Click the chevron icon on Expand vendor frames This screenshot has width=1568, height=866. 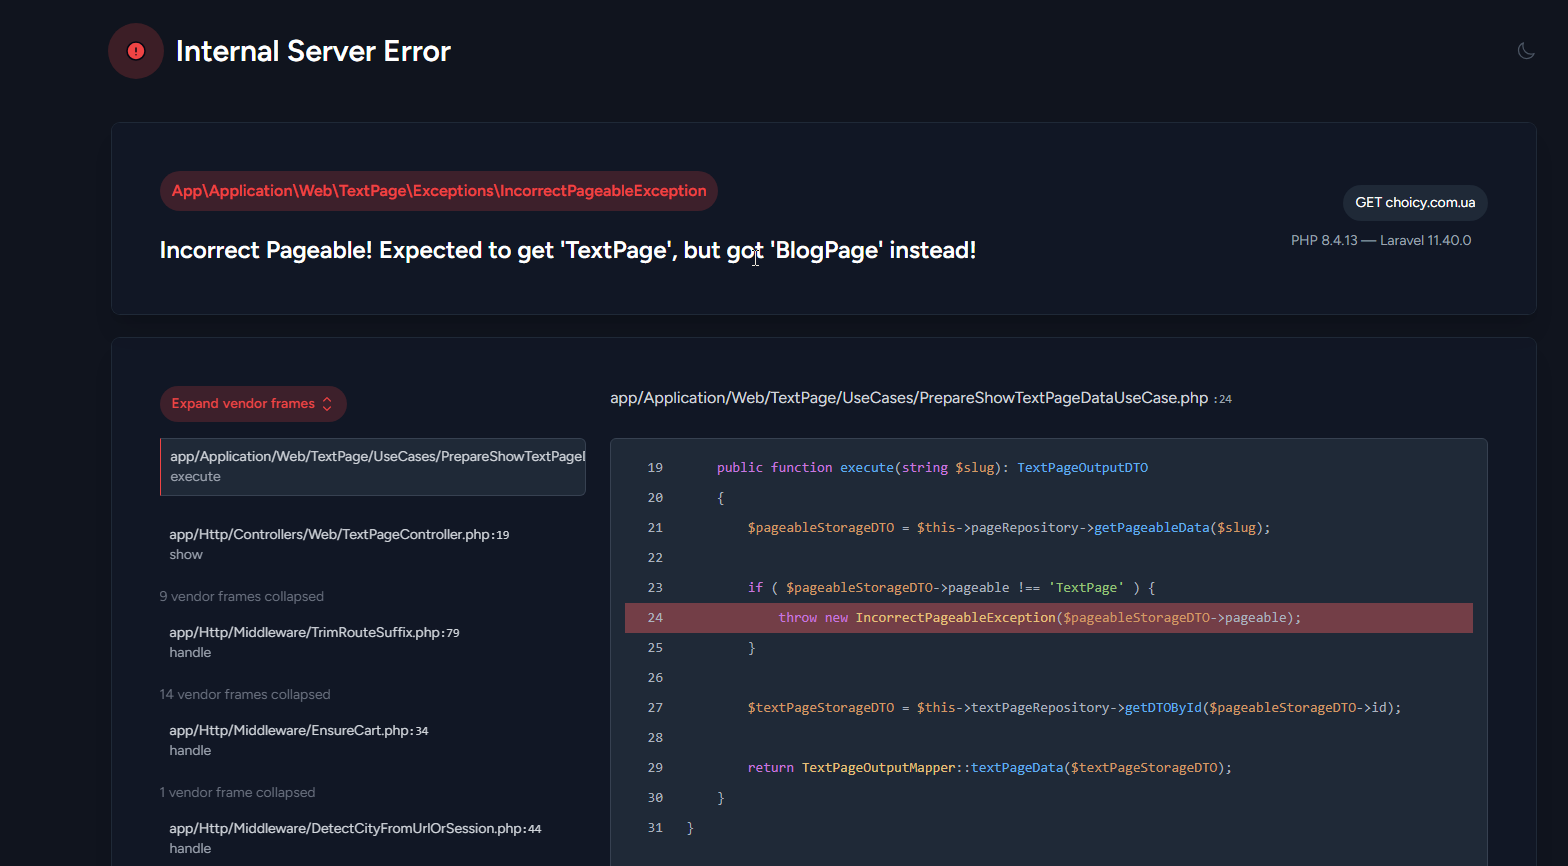pos(327,404)
